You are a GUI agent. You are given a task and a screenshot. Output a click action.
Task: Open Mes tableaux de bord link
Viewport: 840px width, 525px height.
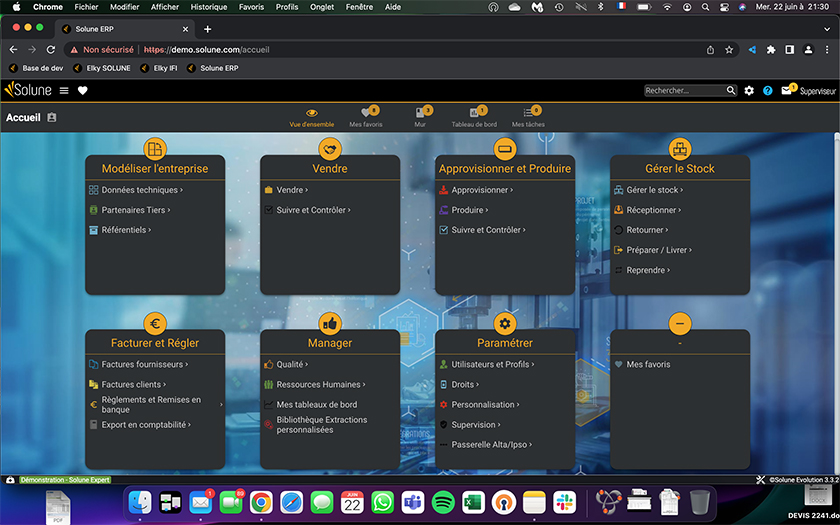click(317, 405)
